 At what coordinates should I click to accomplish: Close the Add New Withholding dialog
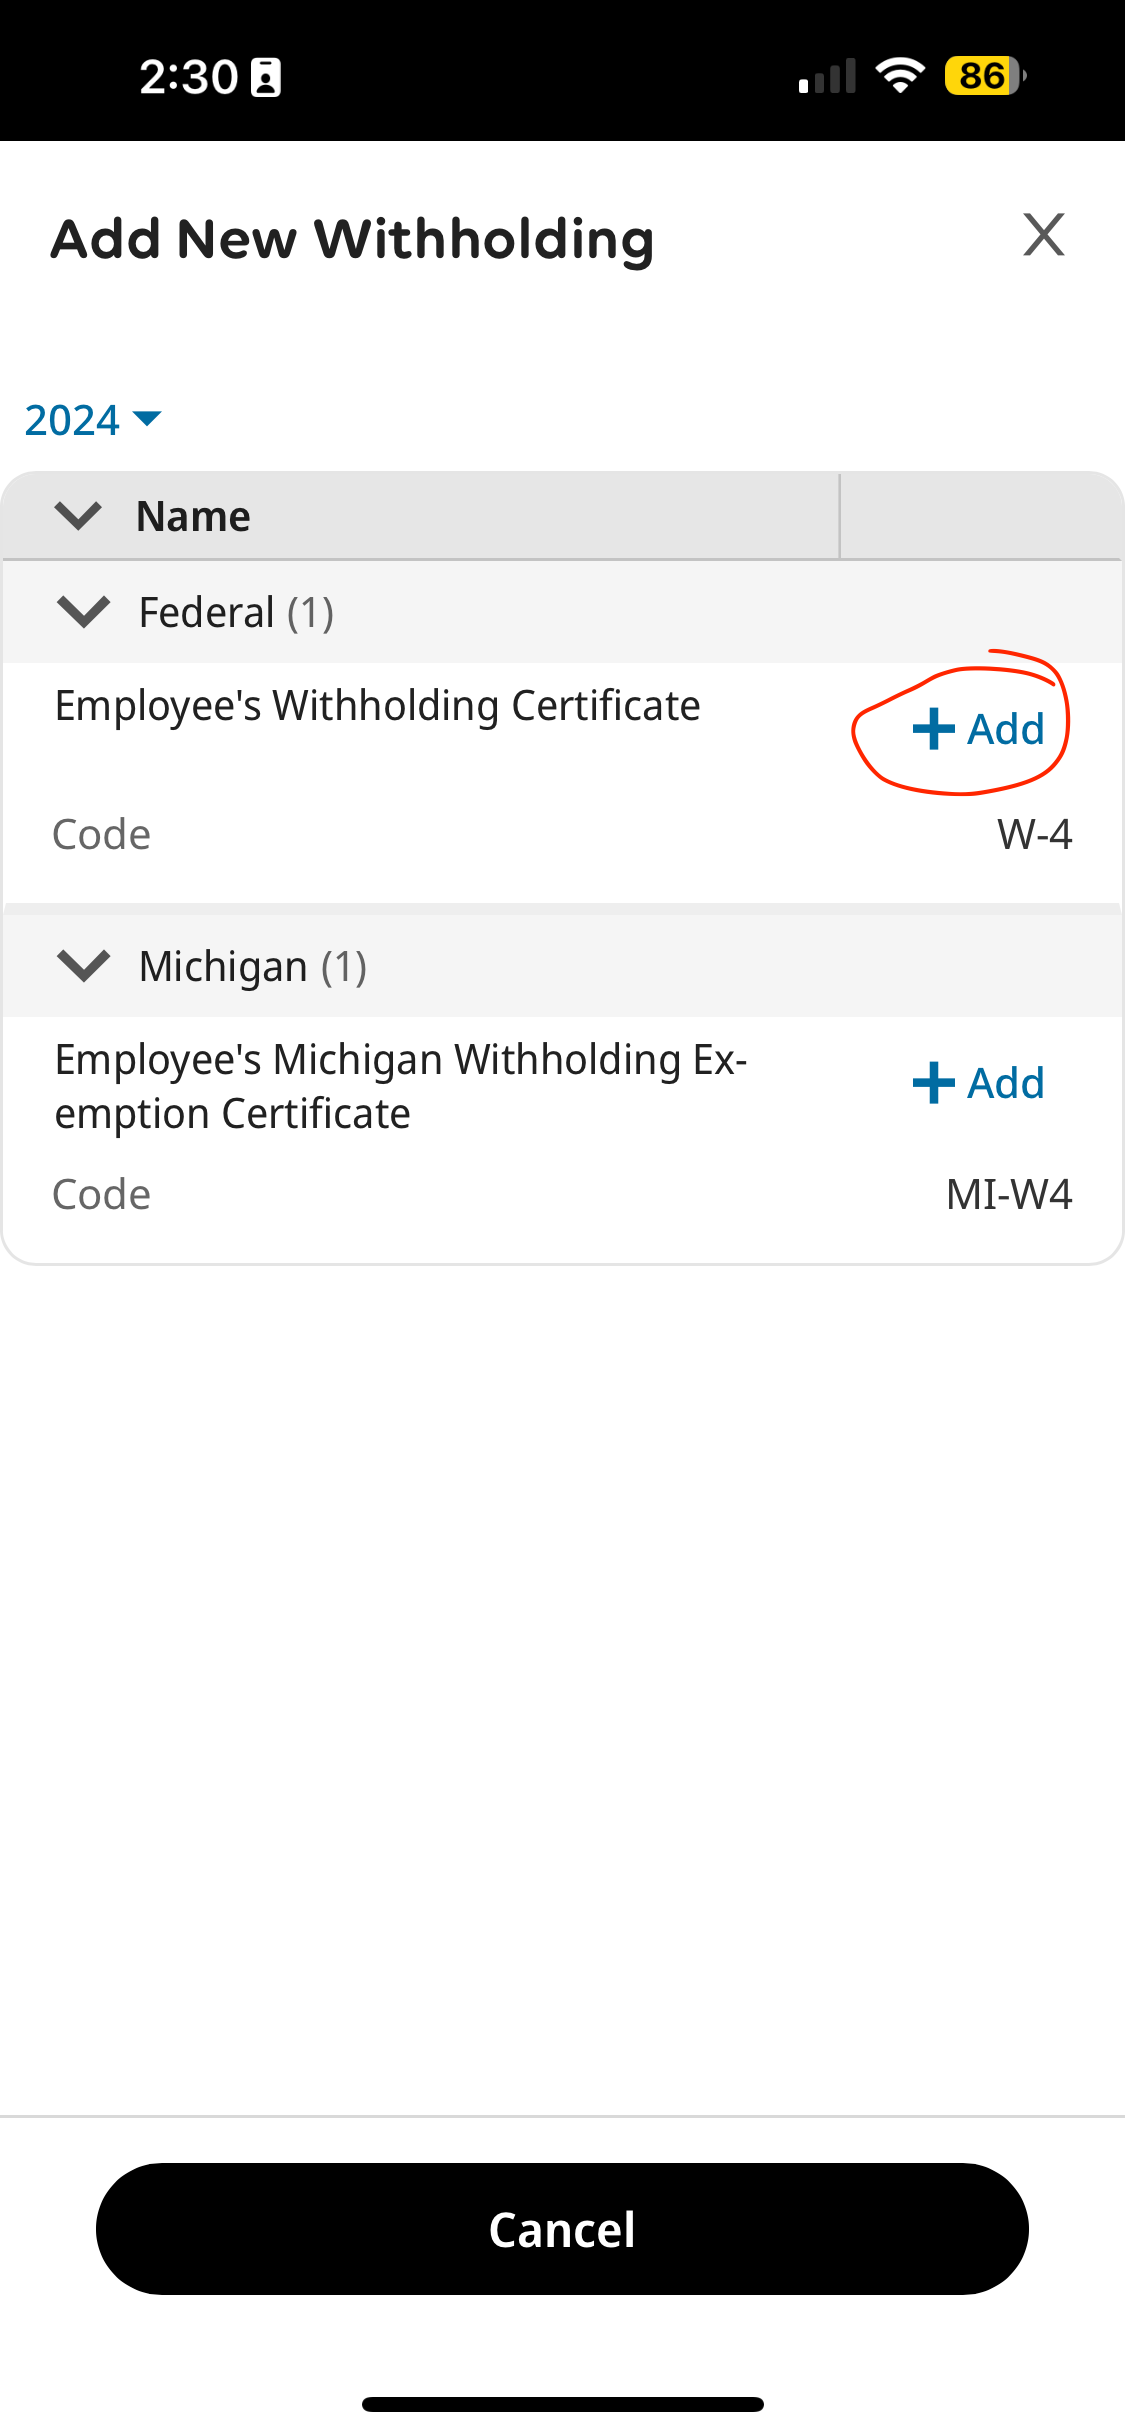pos(1043,236)
